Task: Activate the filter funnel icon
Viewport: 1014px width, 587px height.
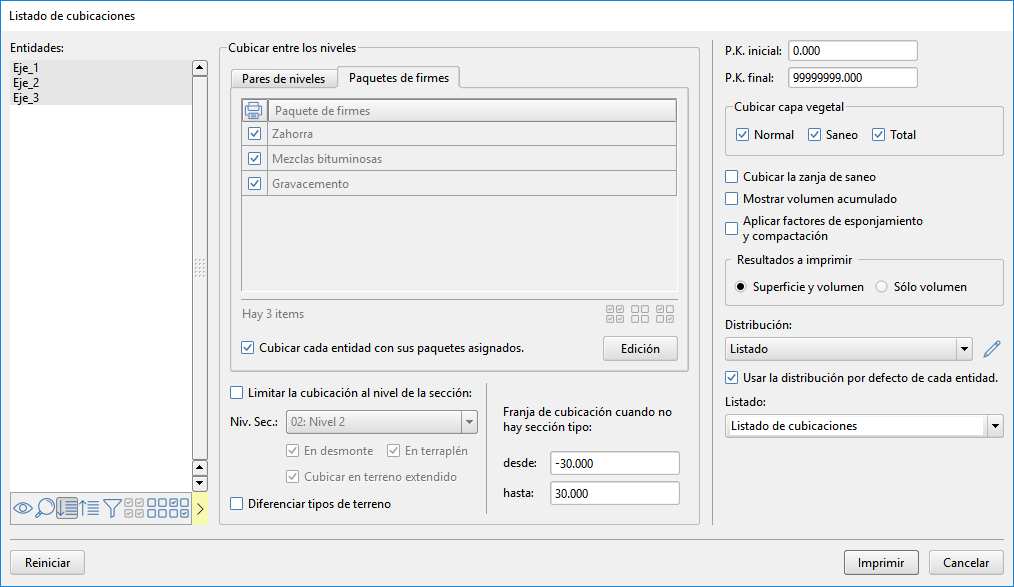Action: (112, 508)
